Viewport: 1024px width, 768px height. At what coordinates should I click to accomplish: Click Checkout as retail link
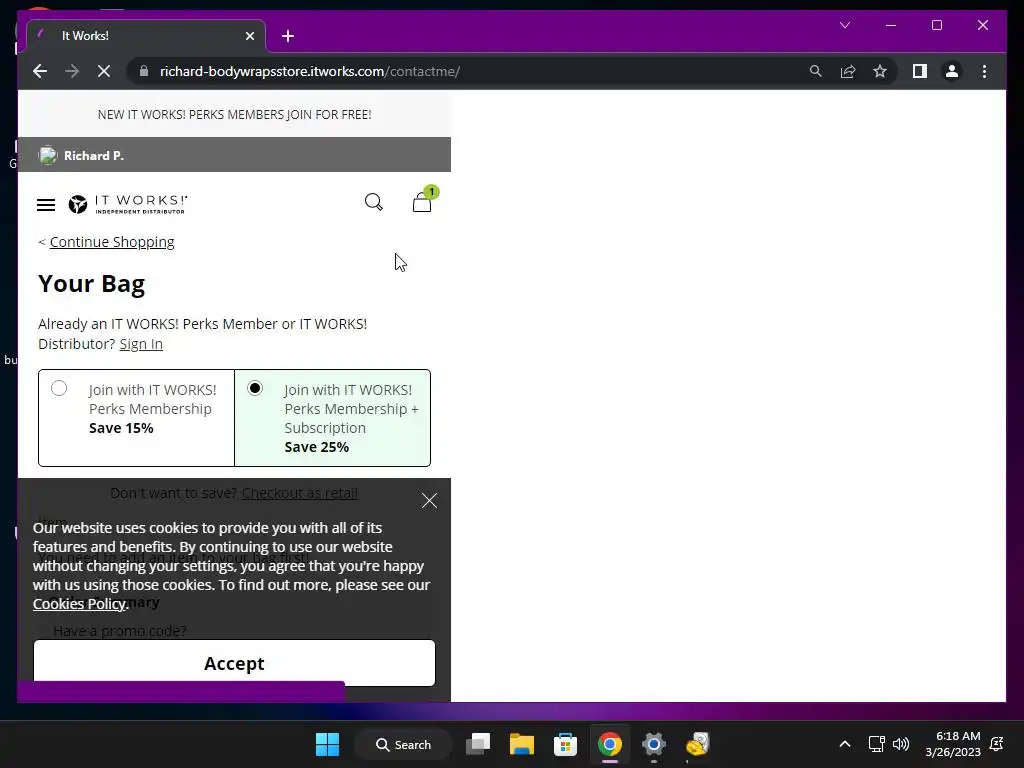click(300, 493)
